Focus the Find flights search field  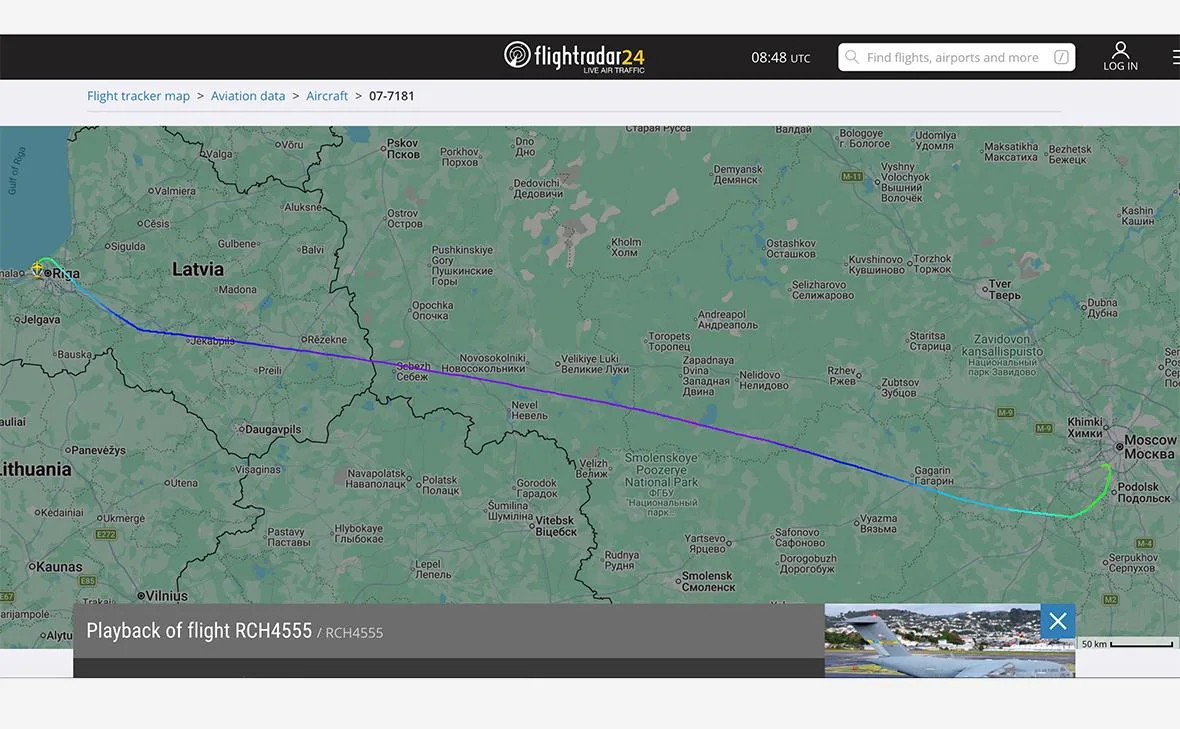[x=956, y=57]
